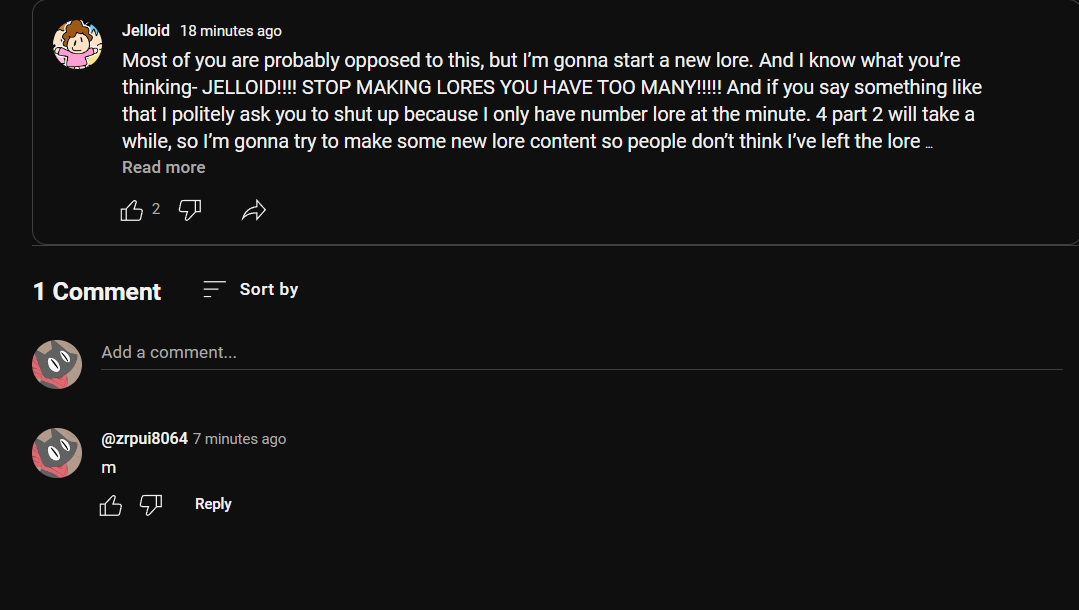
Task: Click the Add a comment field
Action: 580,353
